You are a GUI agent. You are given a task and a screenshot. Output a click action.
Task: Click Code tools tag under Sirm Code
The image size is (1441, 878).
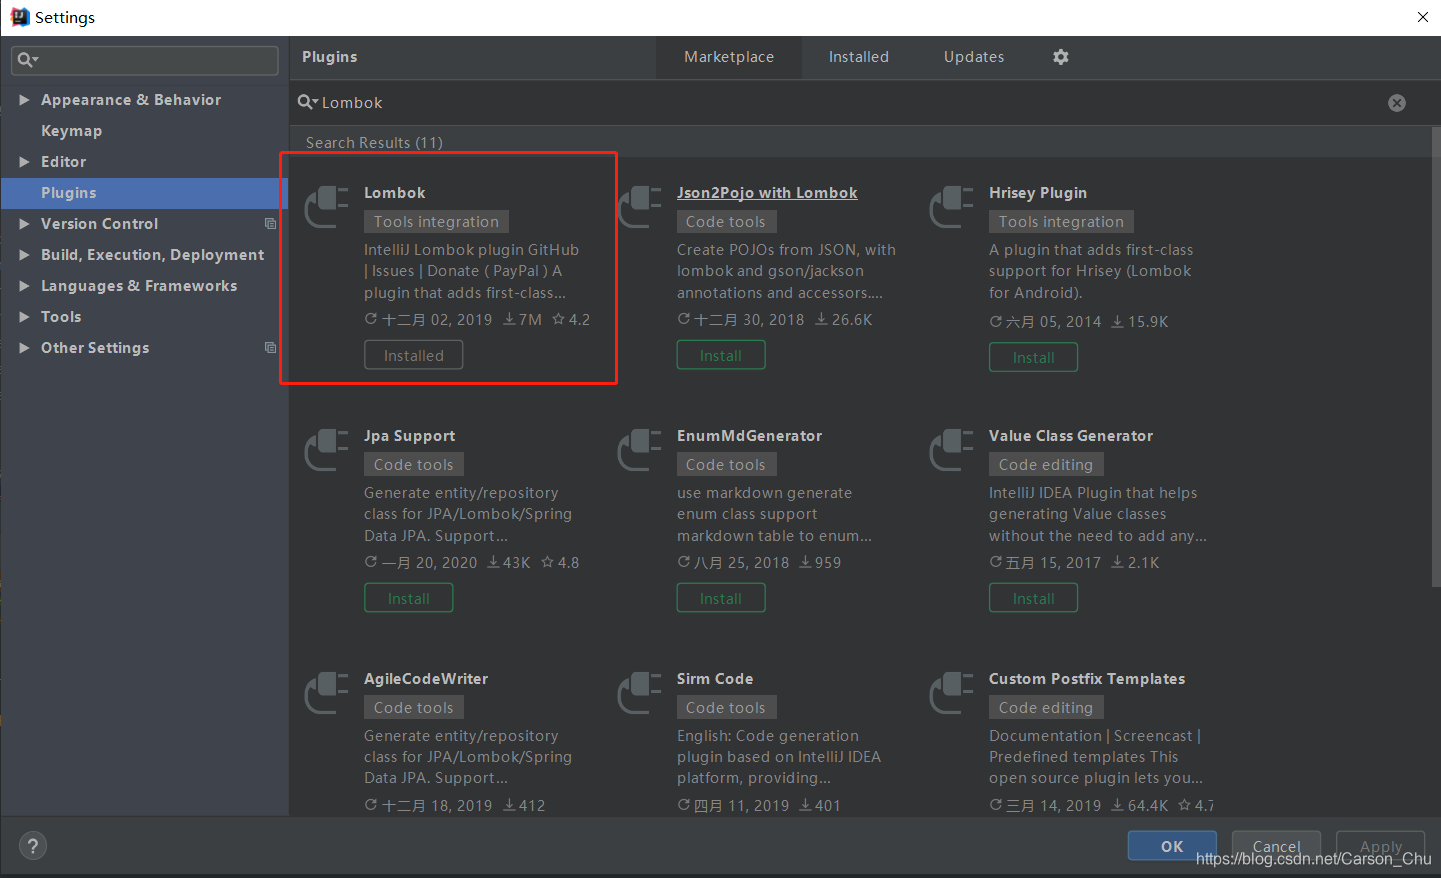[726, 708]
